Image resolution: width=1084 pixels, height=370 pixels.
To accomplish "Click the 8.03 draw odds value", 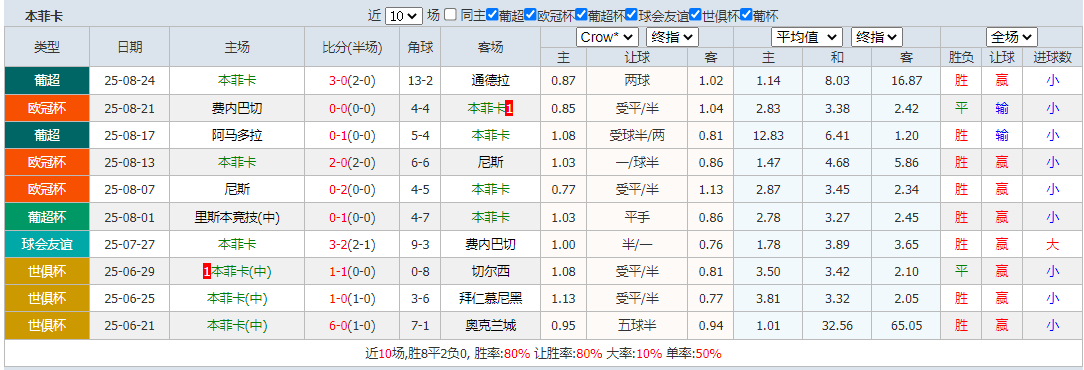I will tap(837, 81).
